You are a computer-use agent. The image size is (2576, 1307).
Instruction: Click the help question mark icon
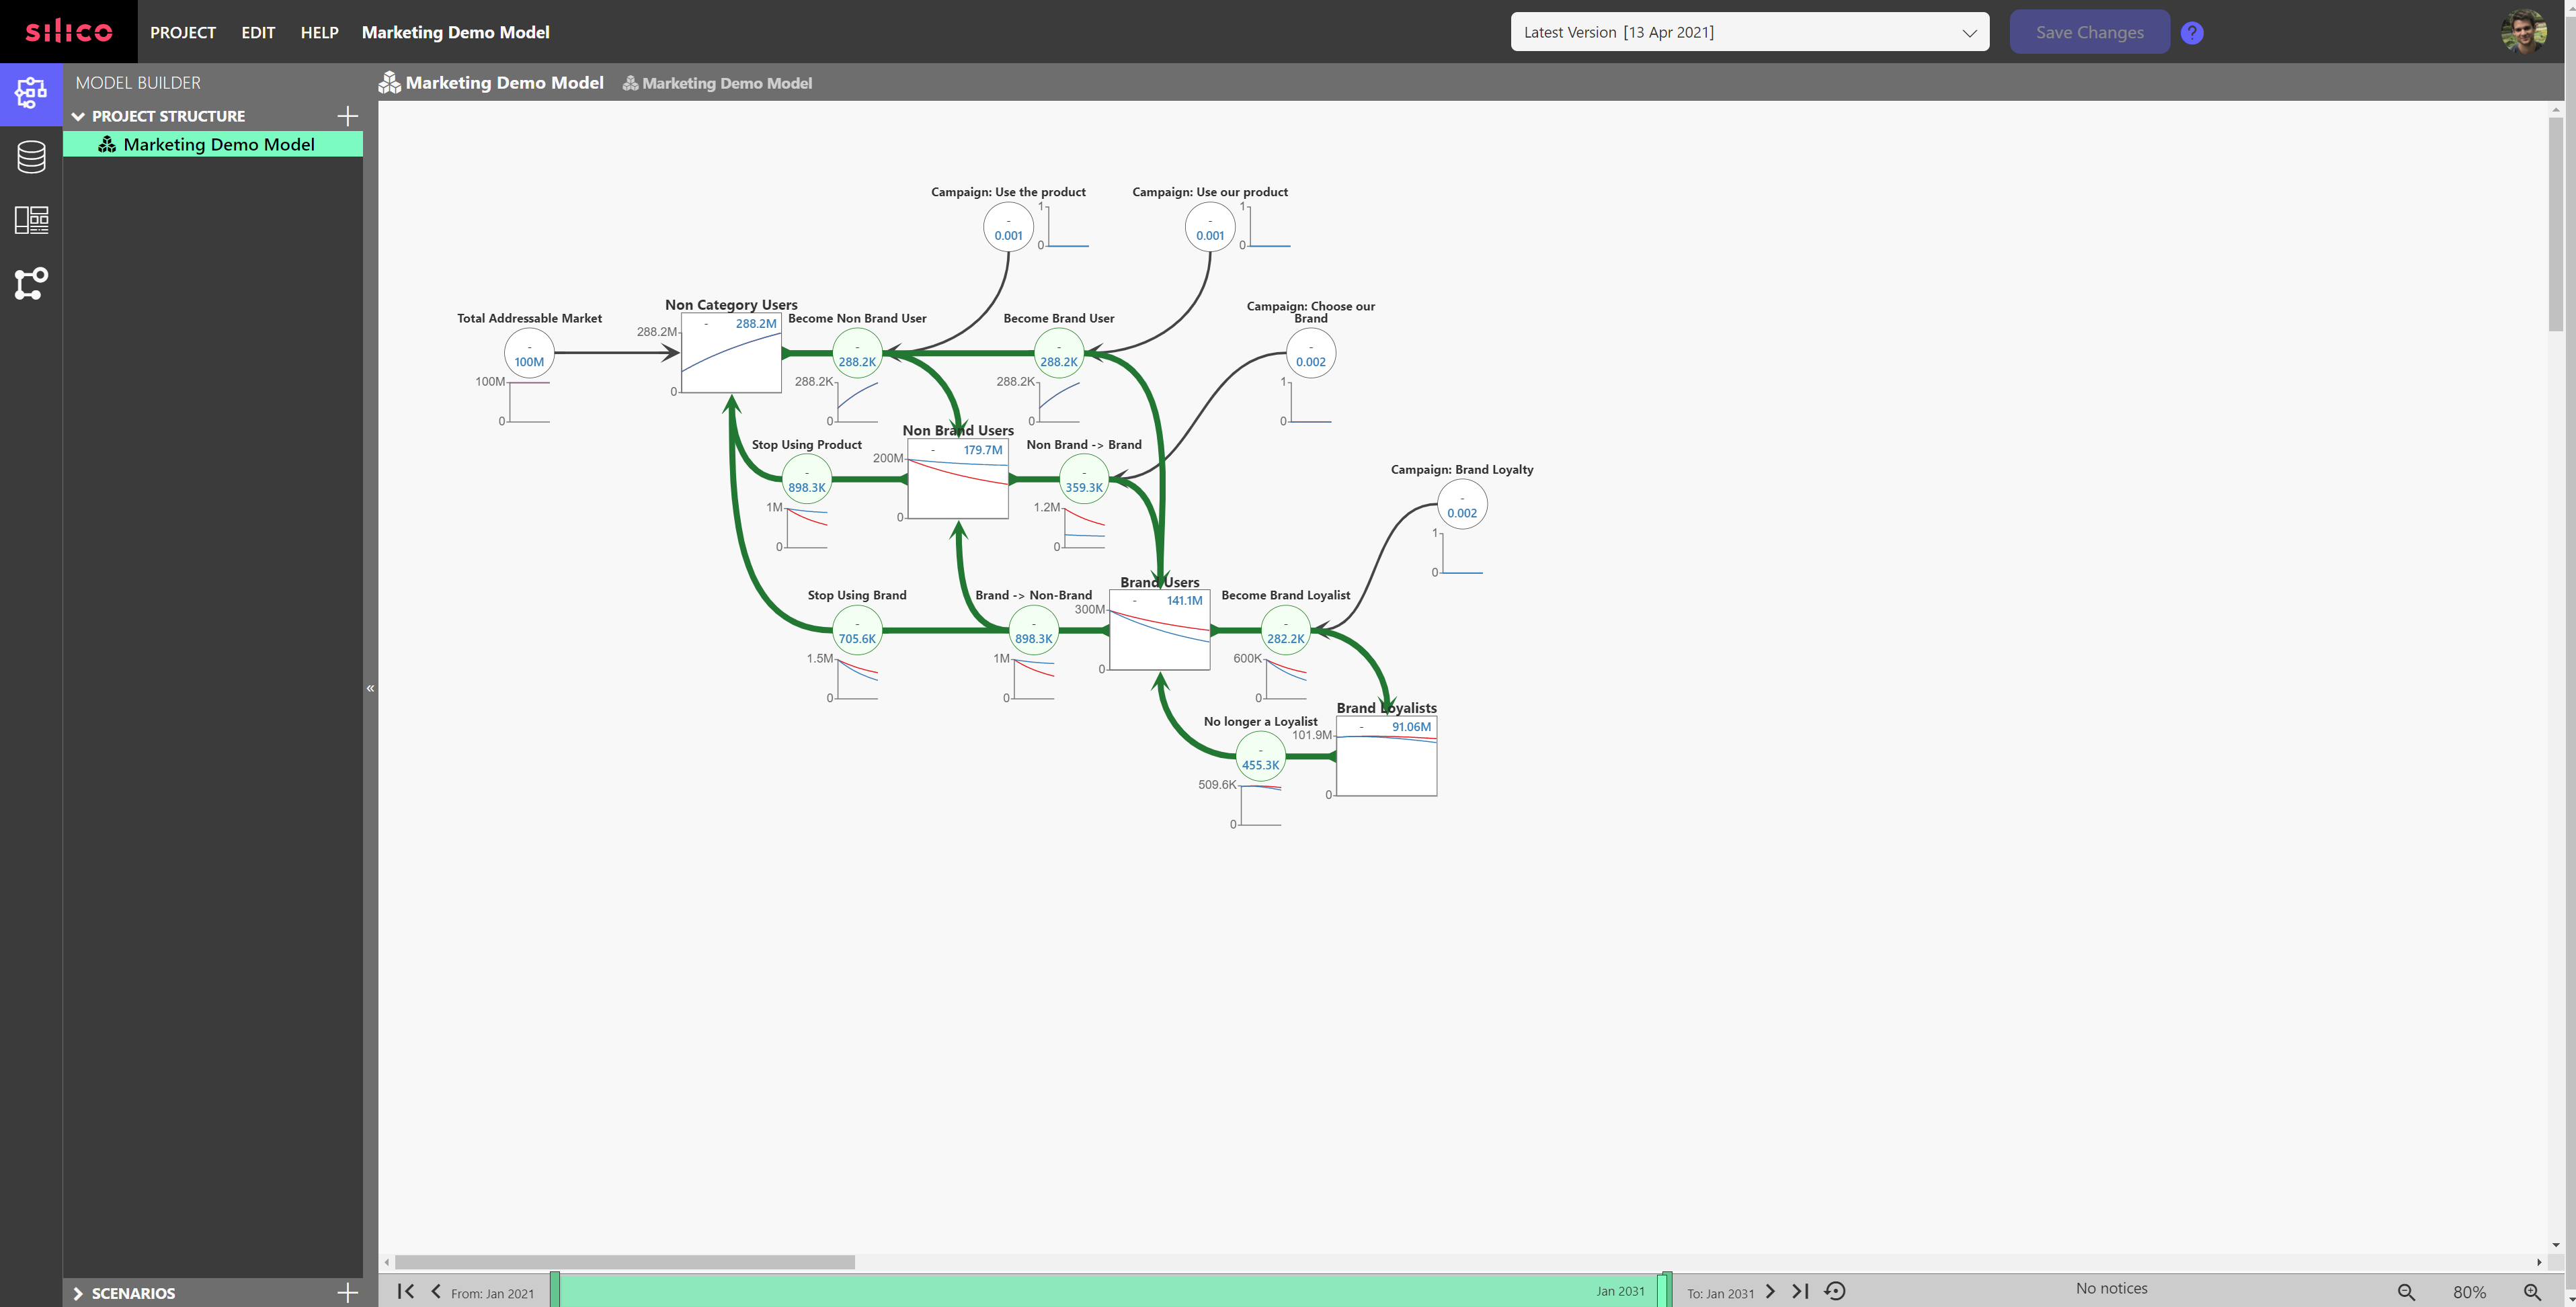point(2191,32)
